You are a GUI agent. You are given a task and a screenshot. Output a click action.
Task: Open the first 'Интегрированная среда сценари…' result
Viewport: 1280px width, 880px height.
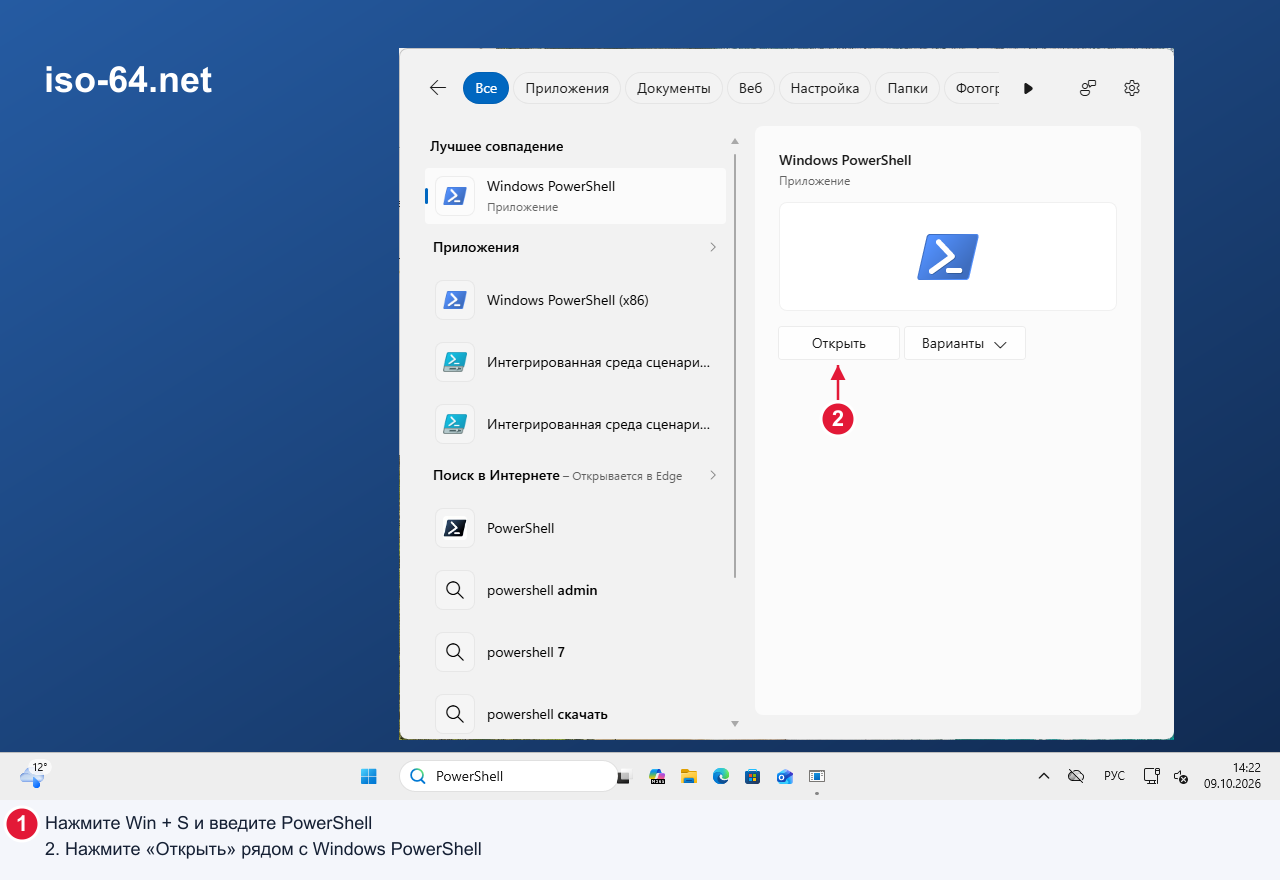coord(576,362)
